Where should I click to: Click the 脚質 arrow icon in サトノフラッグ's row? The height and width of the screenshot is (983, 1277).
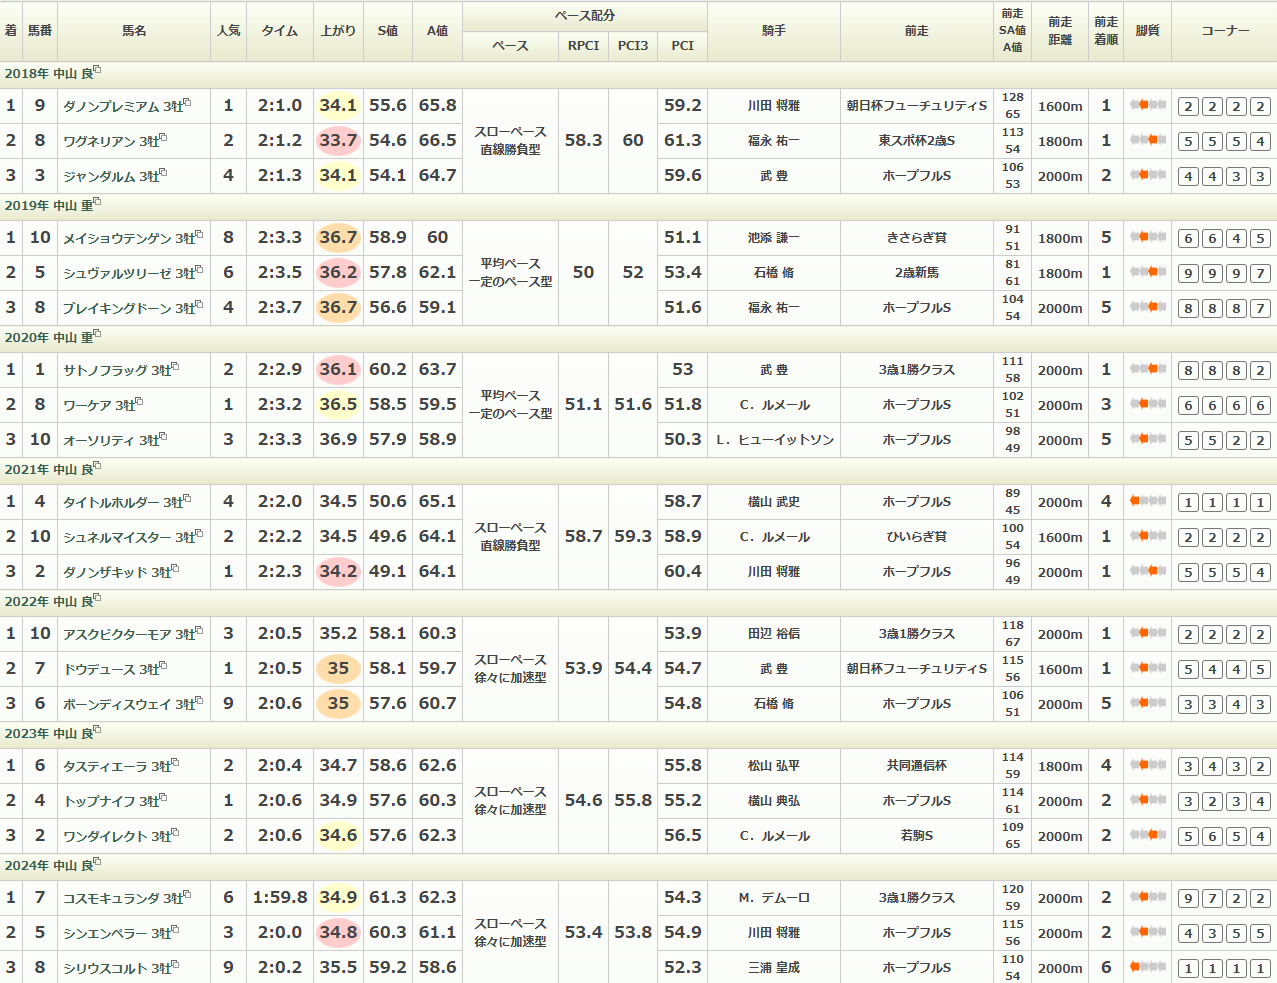1148,370
